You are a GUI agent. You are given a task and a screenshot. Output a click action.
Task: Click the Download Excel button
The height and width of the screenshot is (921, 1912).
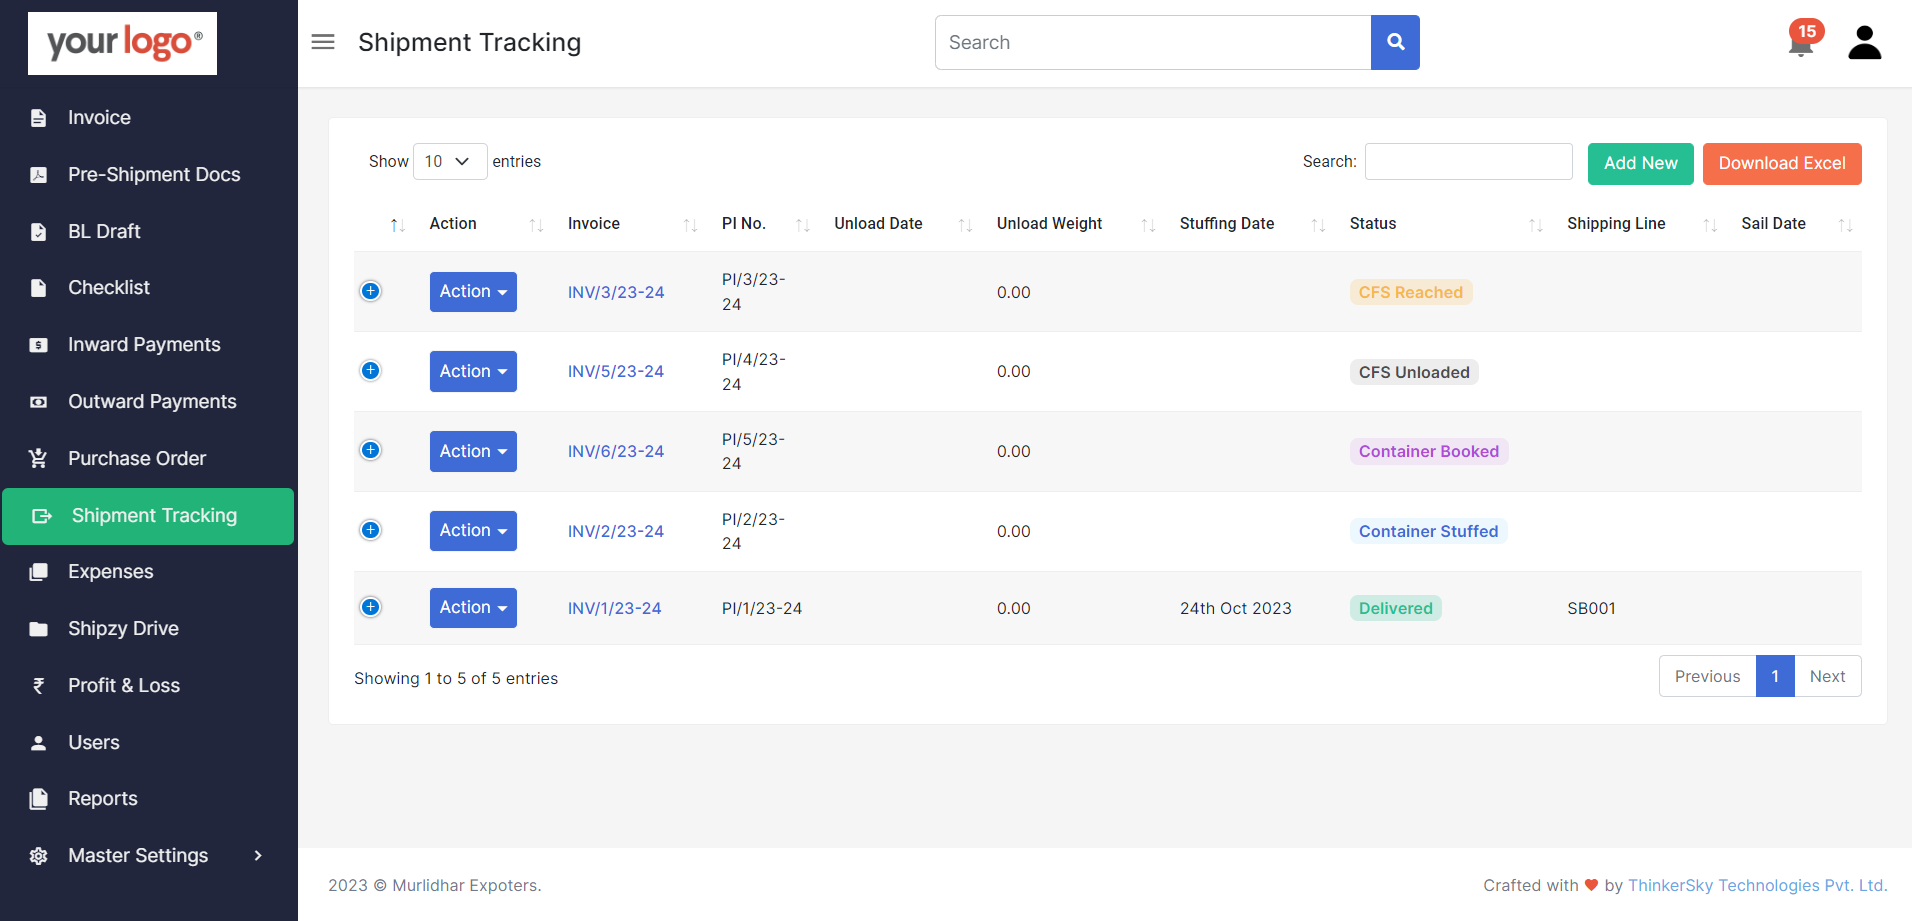(x=1781, y=164)
